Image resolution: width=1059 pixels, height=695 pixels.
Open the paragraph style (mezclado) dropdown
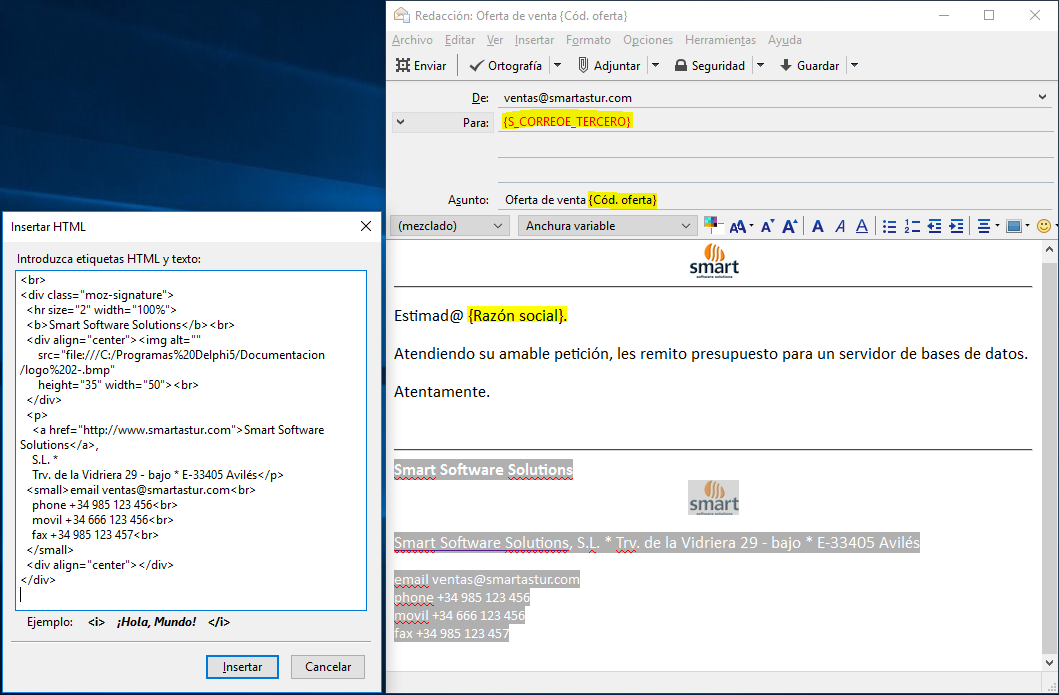(450, 226)
